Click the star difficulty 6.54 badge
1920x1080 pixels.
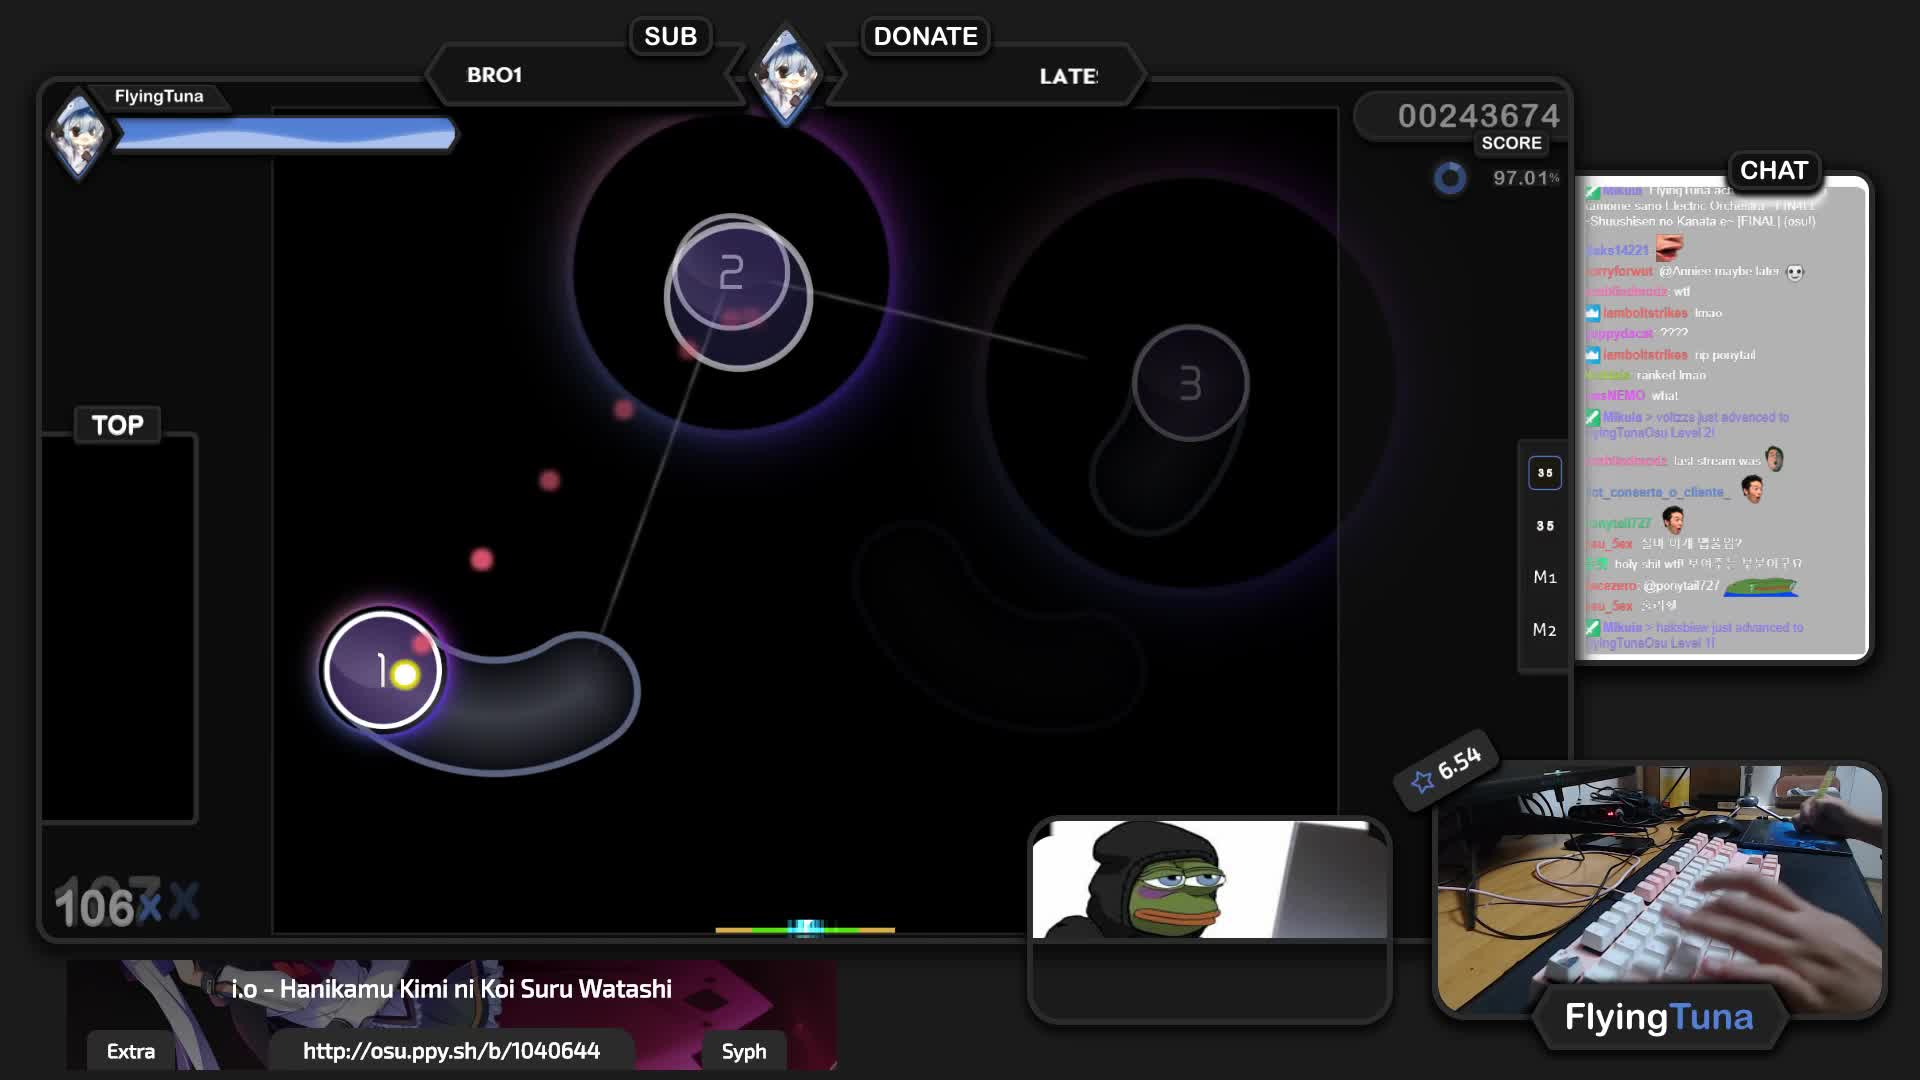pos(1447,769)
